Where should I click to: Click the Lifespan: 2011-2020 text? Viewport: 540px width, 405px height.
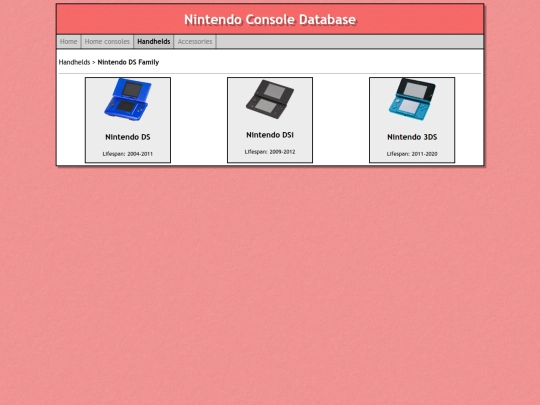pyautogui.click(x=412, y=154)
